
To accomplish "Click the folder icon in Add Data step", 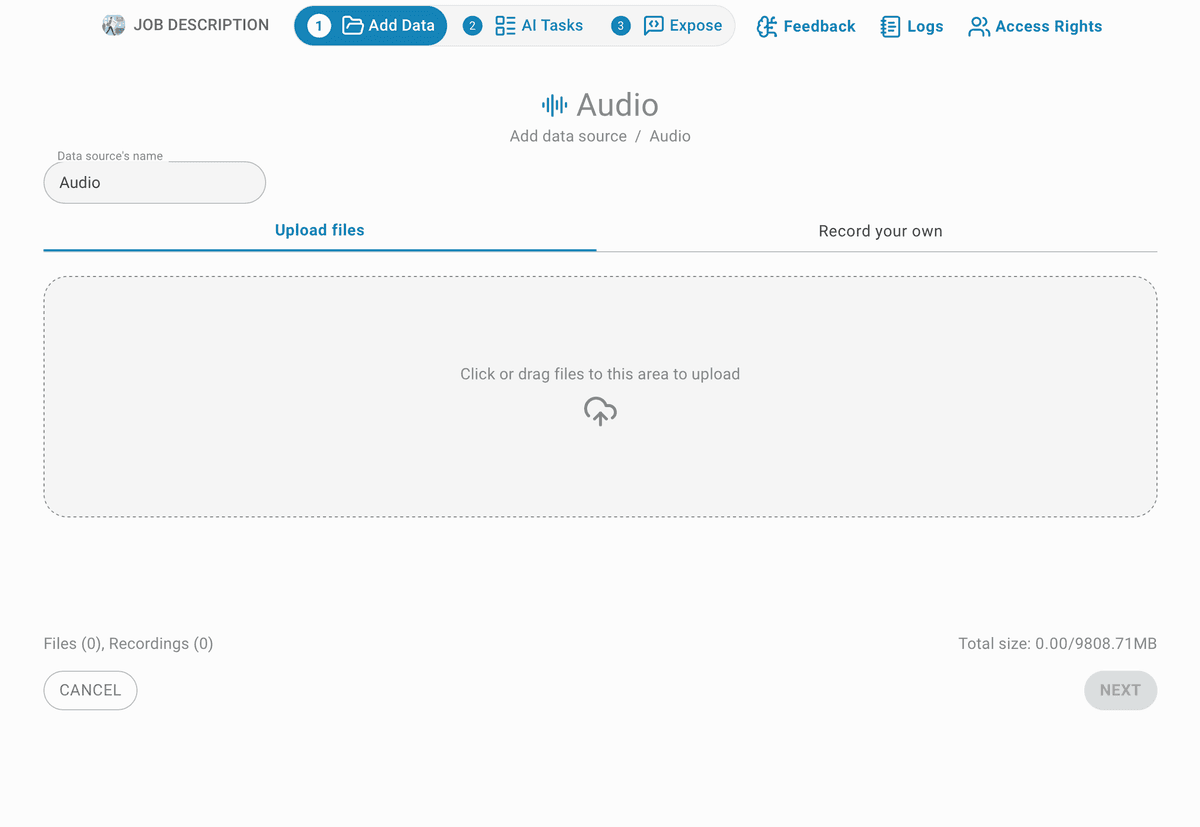I will point(352,26).
